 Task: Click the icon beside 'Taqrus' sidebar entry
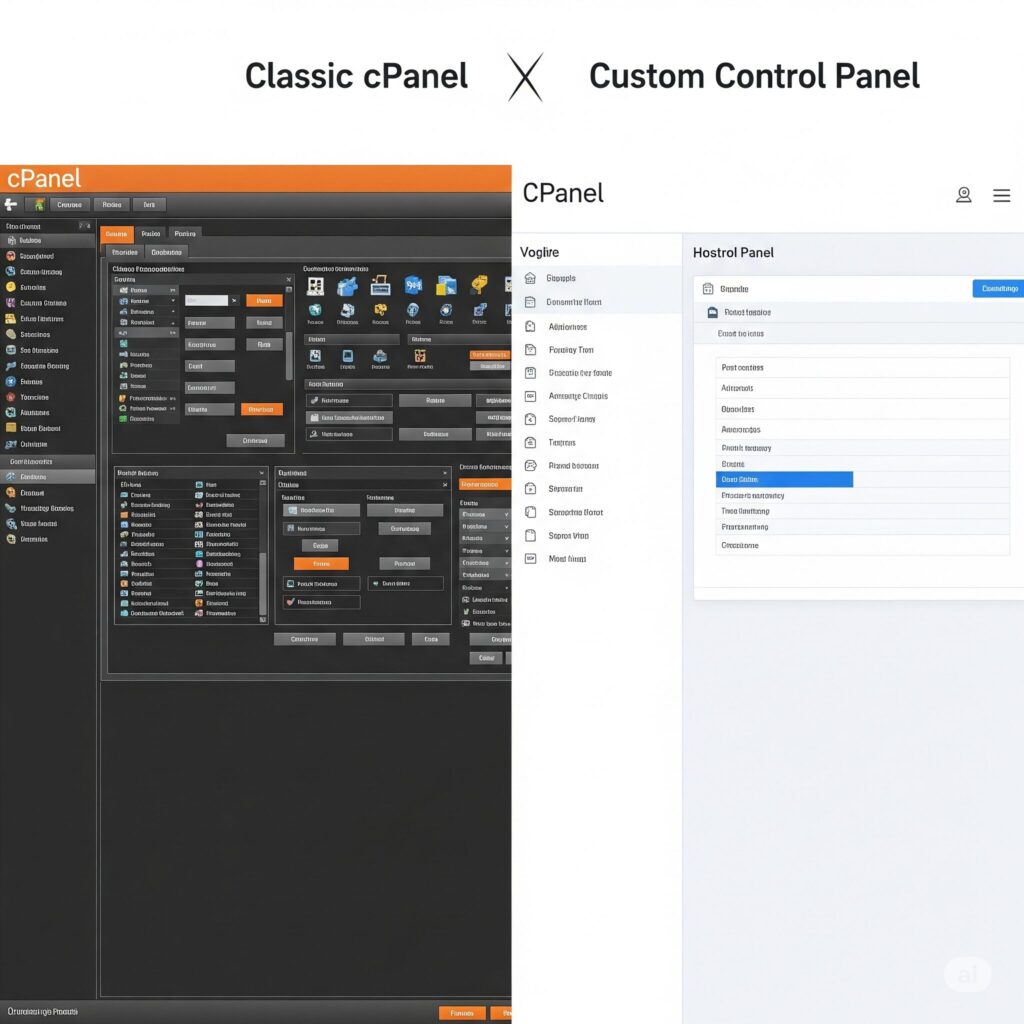(530, 442)
